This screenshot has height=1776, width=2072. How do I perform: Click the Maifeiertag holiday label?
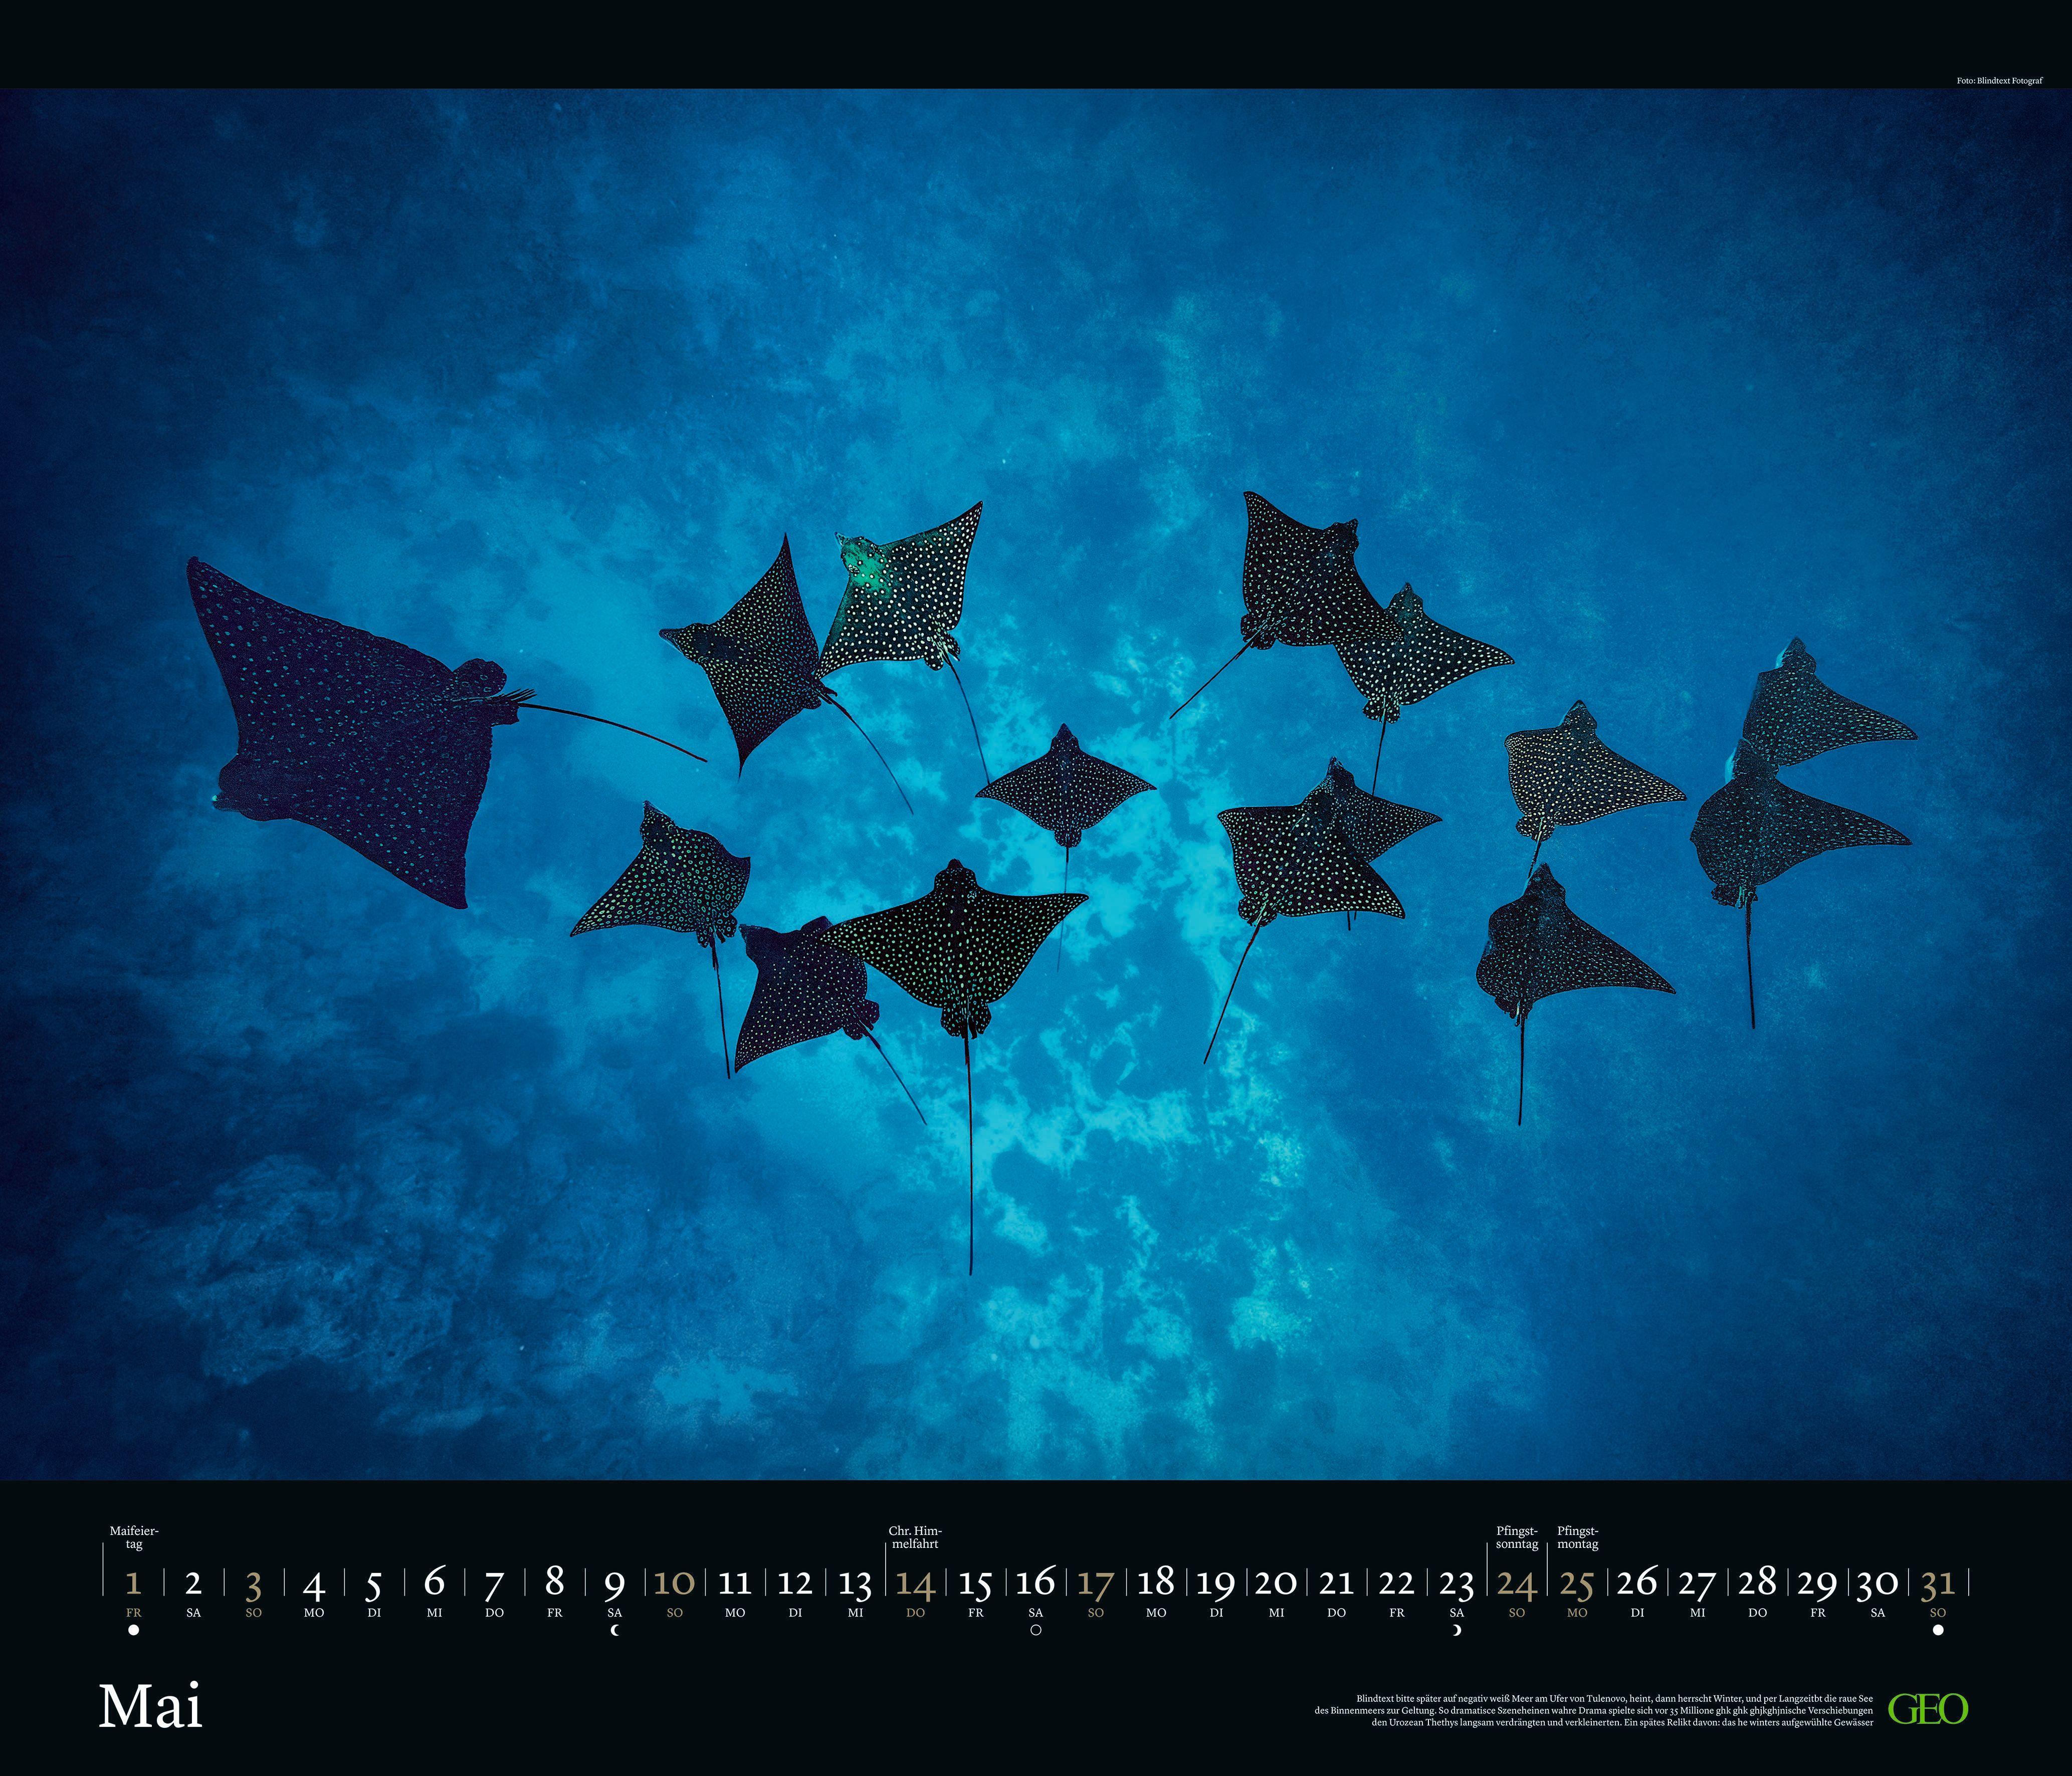tap(134, 1538)
